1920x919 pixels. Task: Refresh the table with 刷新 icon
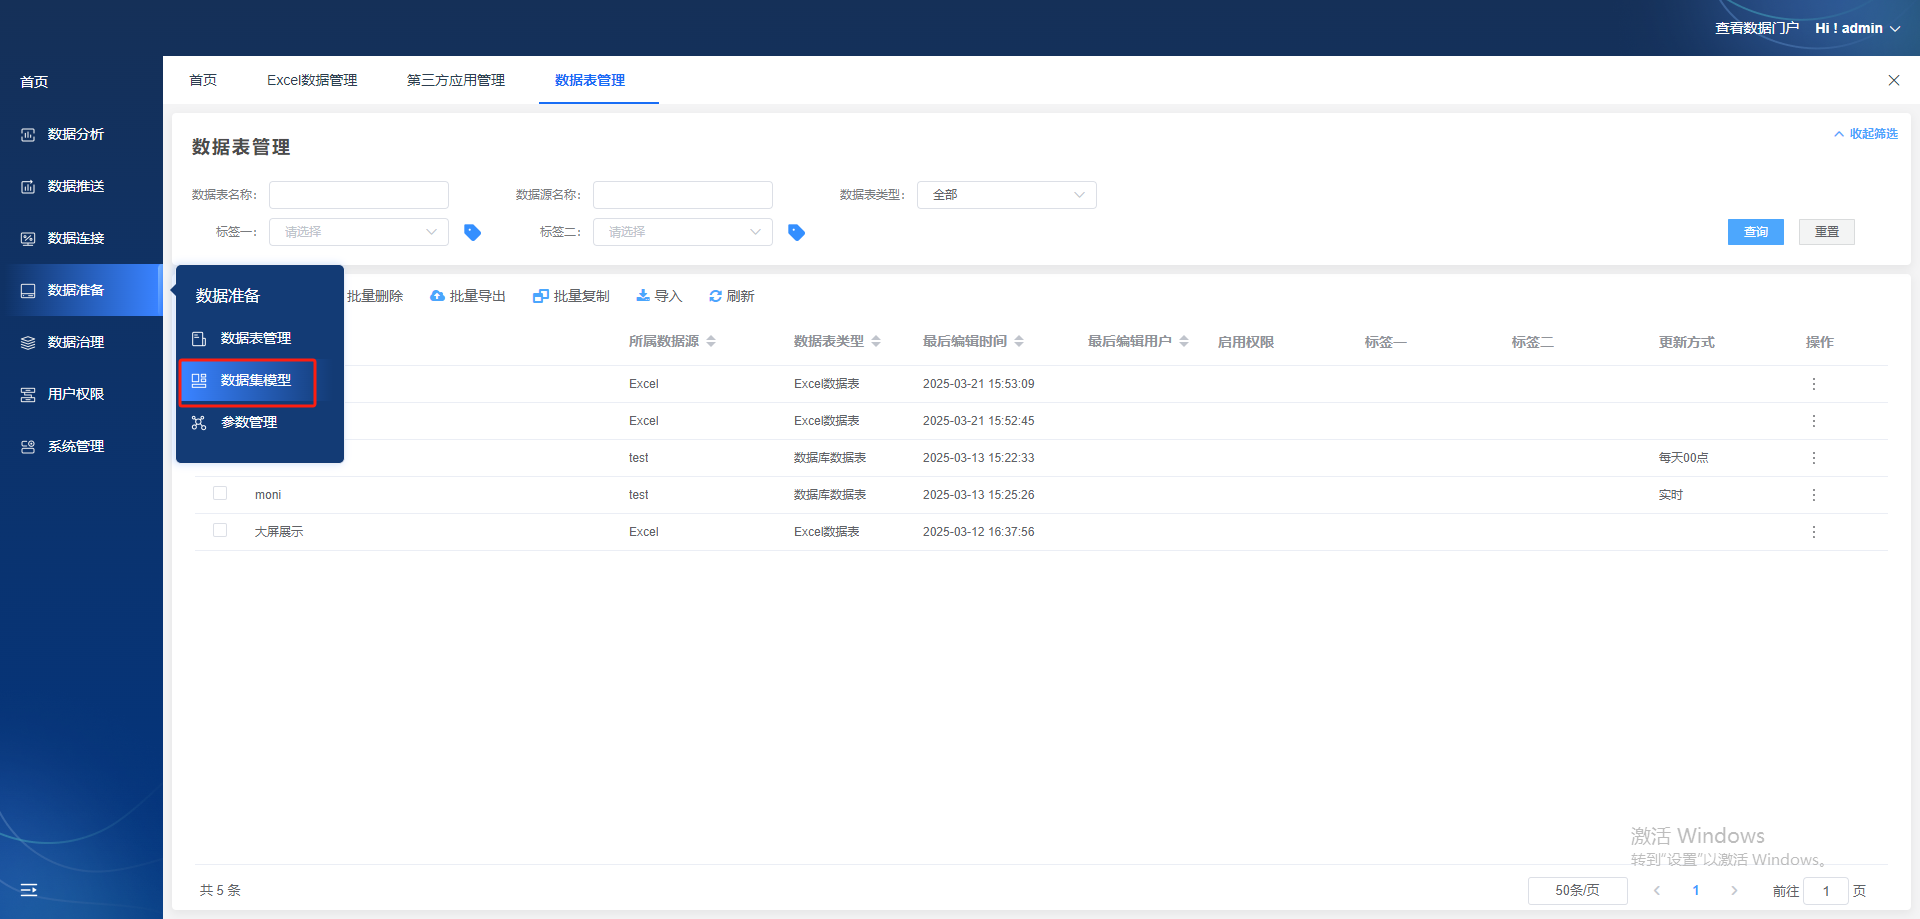click(x=715, y=296)
